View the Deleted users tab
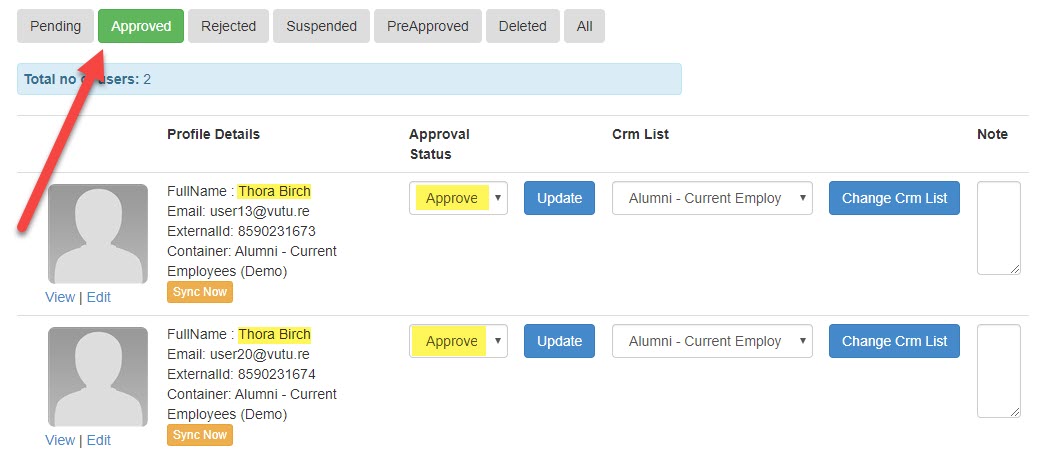This screenshot has height=459, width=1038. [523, 26]
